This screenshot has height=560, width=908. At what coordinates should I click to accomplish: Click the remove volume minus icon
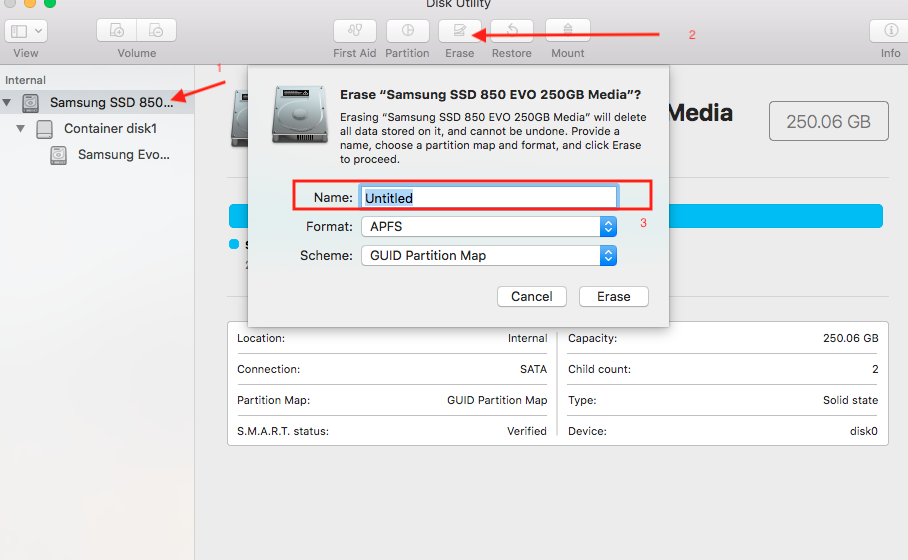[156, 30]
